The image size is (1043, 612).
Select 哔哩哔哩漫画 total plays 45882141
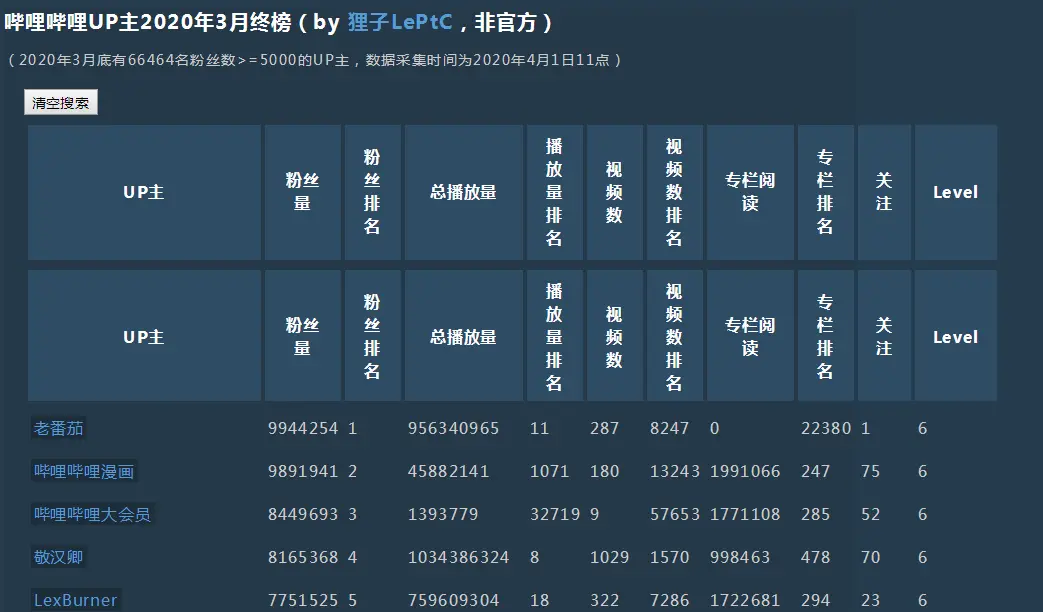448,472
